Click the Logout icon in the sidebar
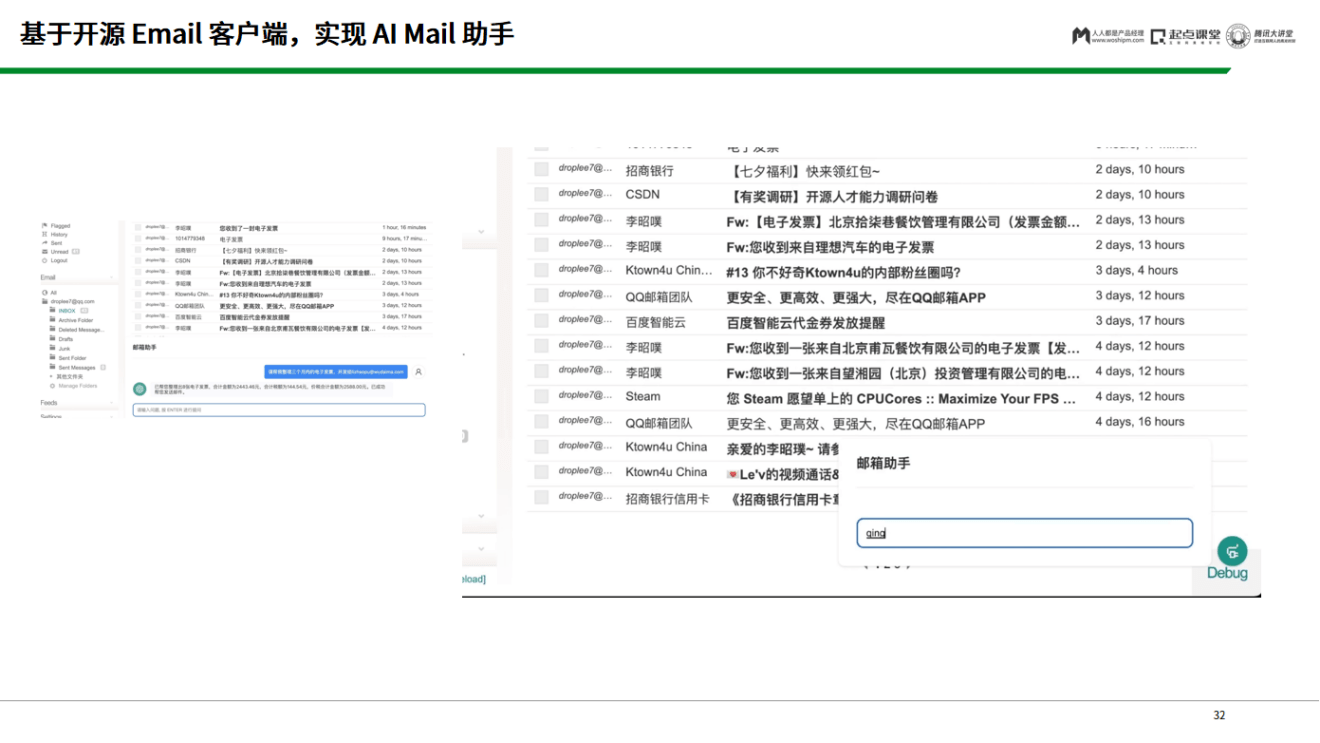 tap(44, 260)
